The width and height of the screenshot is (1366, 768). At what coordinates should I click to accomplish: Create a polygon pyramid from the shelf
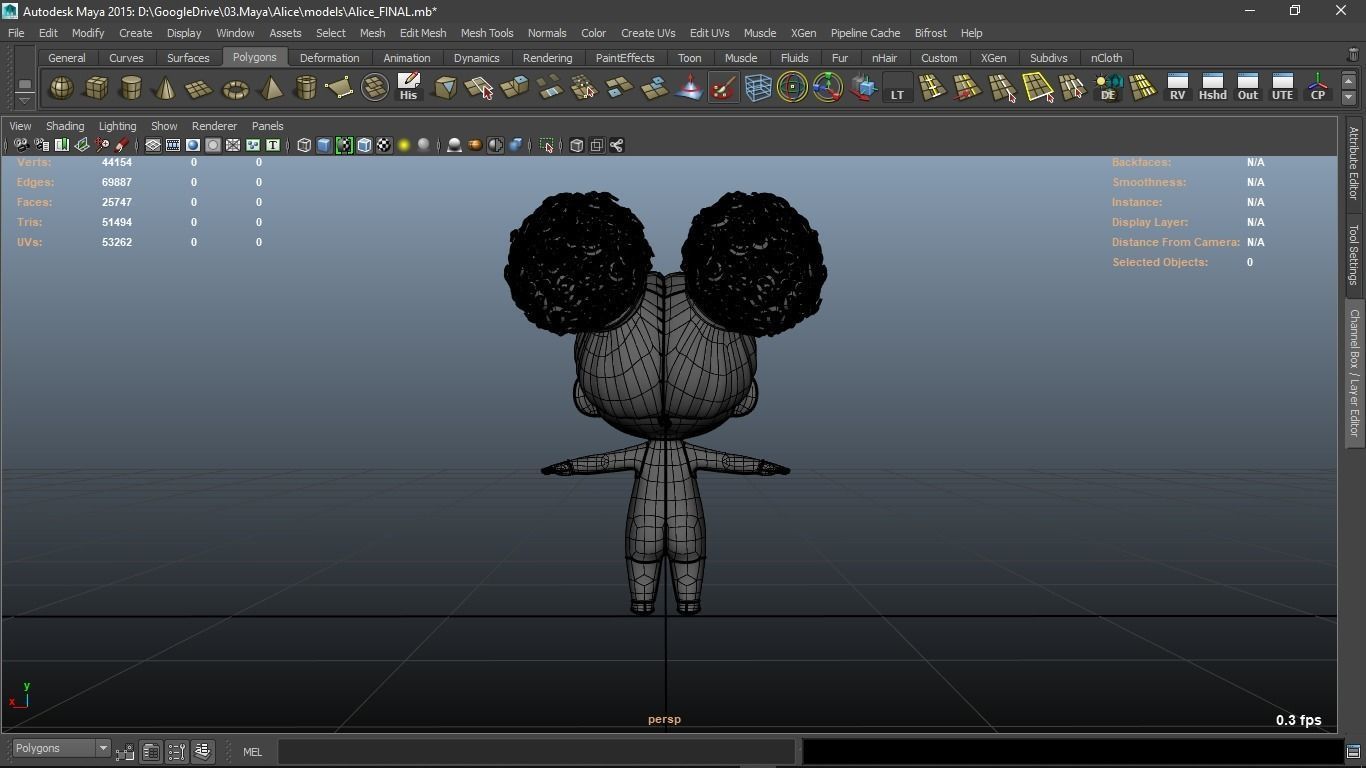pyautogui.click(x=270, y=88)
